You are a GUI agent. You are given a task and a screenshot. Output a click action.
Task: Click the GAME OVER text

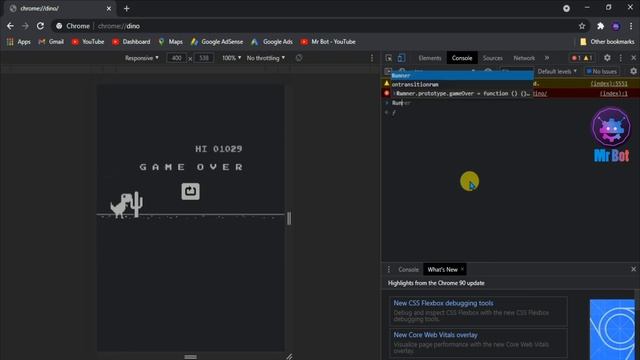pos(191,167)
